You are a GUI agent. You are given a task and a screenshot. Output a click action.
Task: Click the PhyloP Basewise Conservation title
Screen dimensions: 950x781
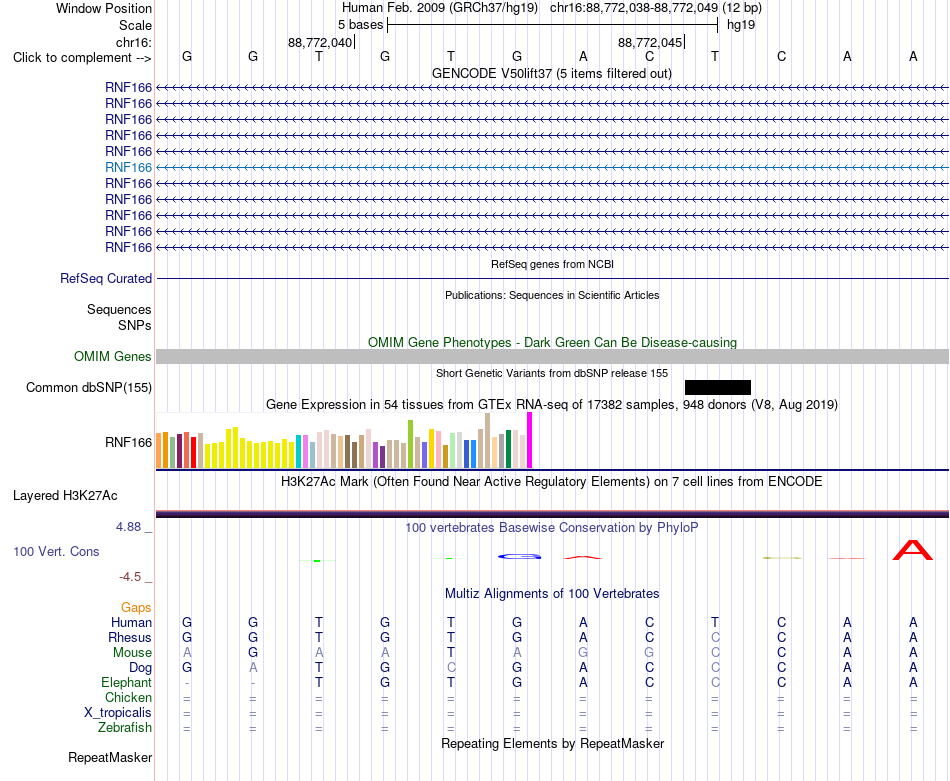coord(552,528)
